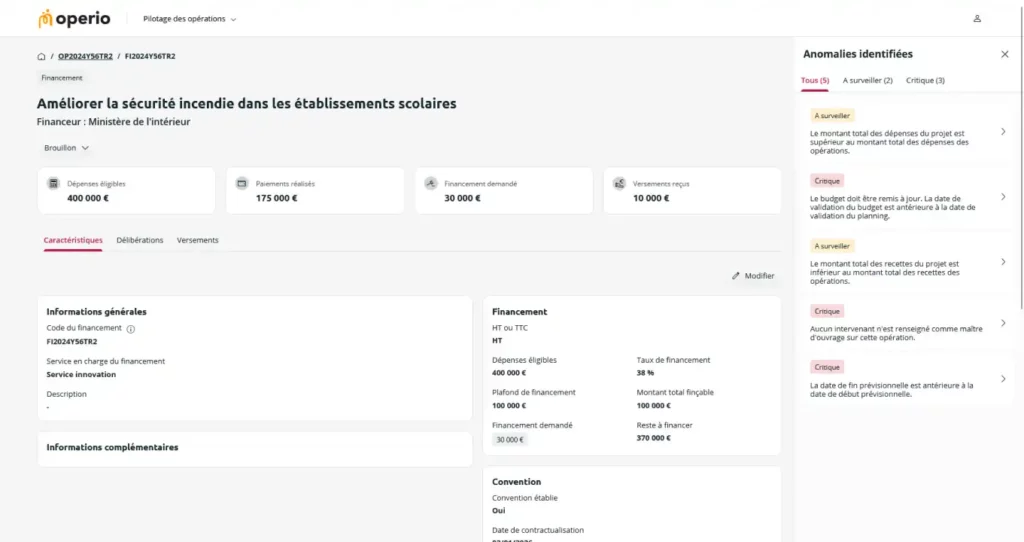This screenshot has width=1024, height=542.
Task: Open Pilotage des opérations dropdown menu
Action: 189,19
